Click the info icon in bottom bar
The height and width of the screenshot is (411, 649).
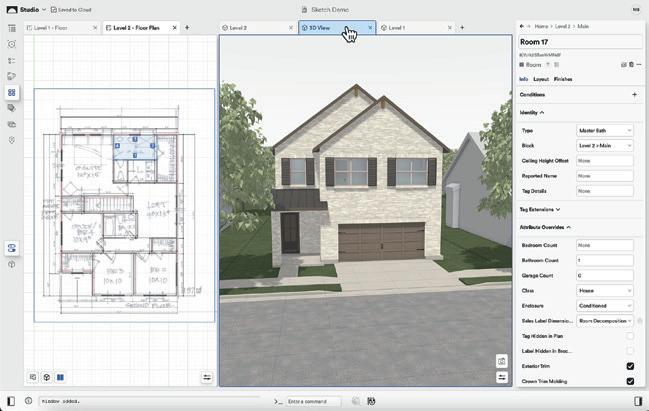click(x=28, y=401)
